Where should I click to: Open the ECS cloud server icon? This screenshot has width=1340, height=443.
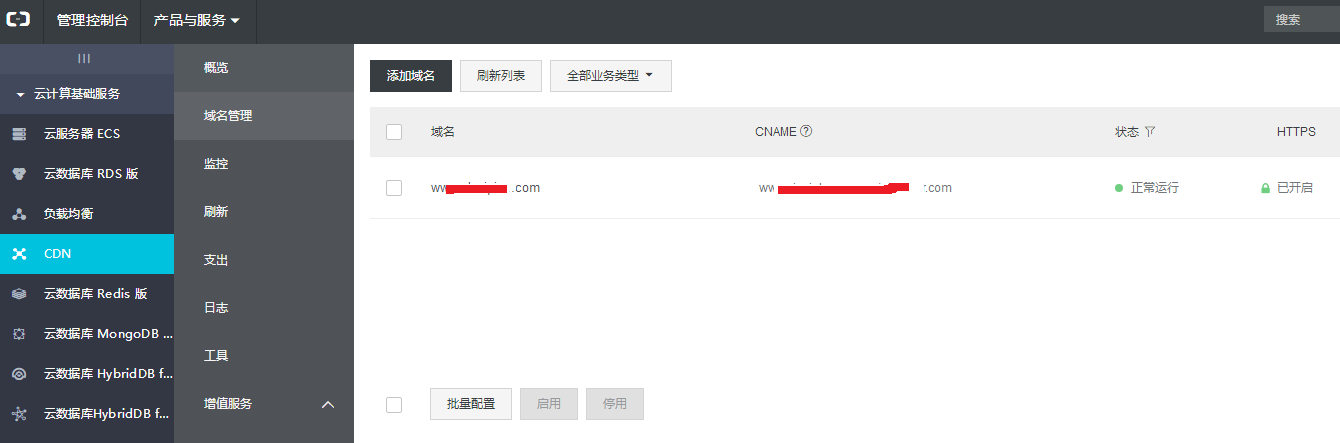(19, 133)
